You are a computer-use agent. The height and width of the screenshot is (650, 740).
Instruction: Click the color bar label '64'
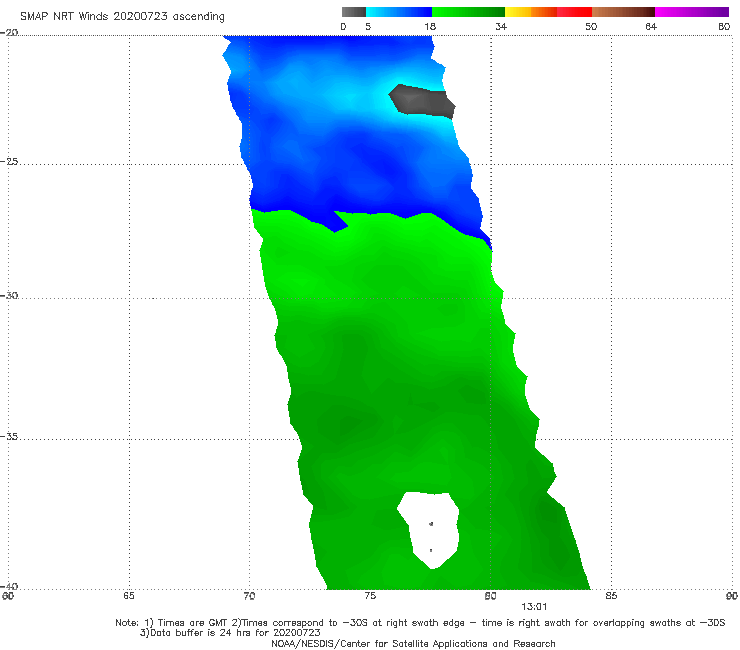[651, 26]
